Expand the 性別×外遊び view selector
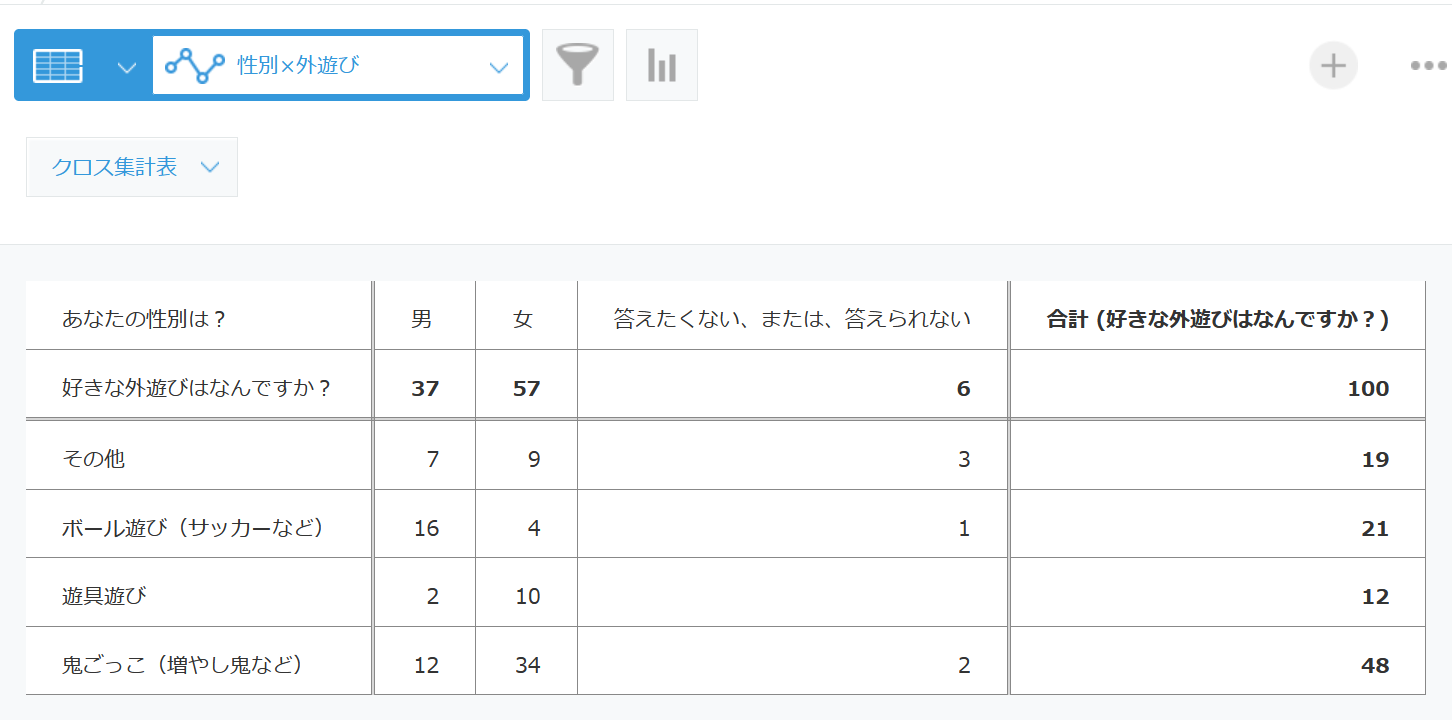1452x720 pixels. coord(498,67)
